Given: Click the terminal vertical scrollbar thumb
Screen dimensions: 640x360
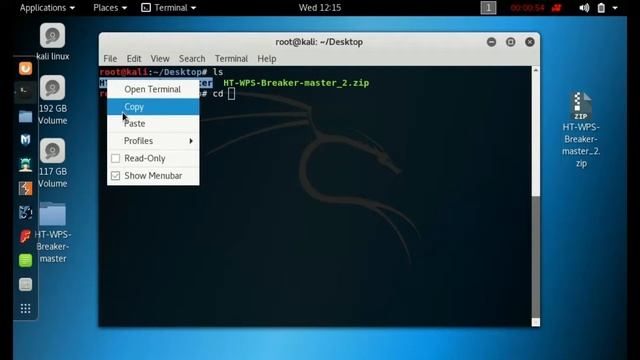Looking at the screenshot, I should [536, 257].
